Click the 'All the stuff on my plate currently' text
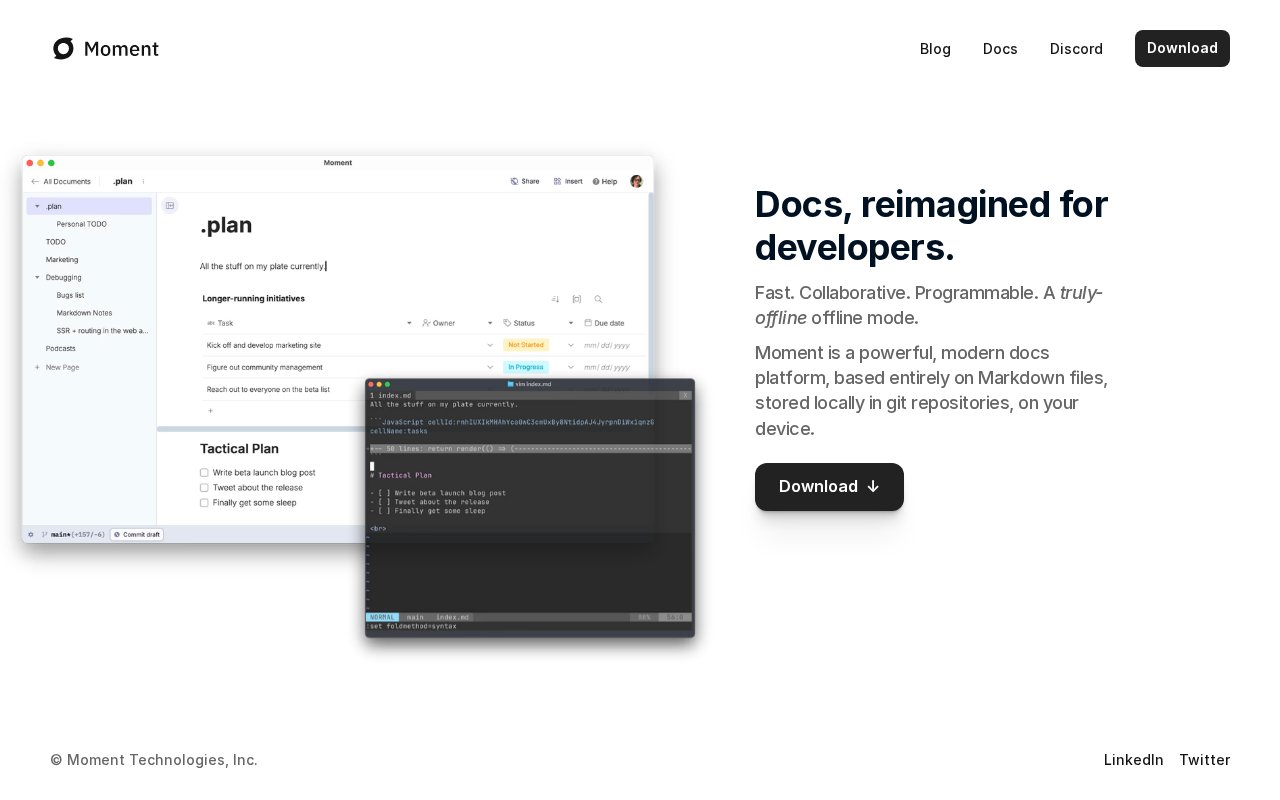 [262, 266]
